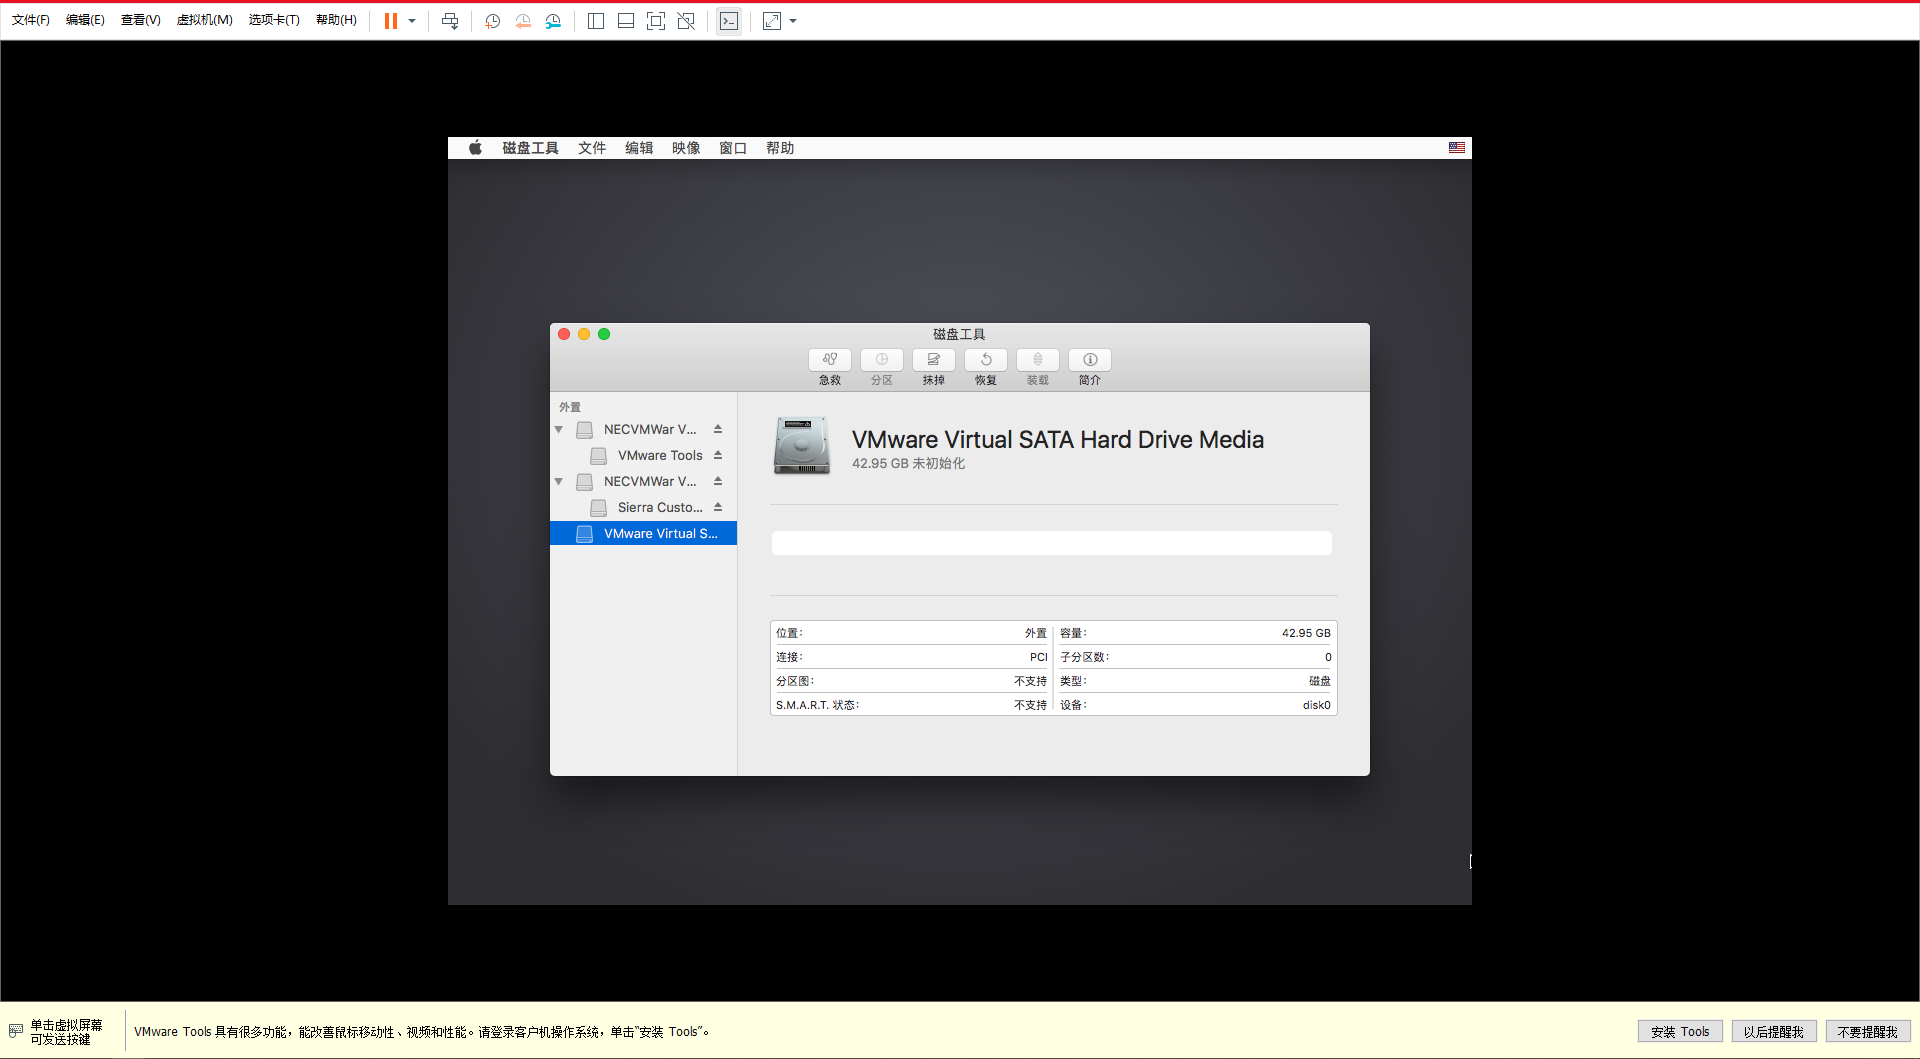The image size is (1920, 1059).
Task: Select the VMware Tools volume in sidebar
Action: 643,456
